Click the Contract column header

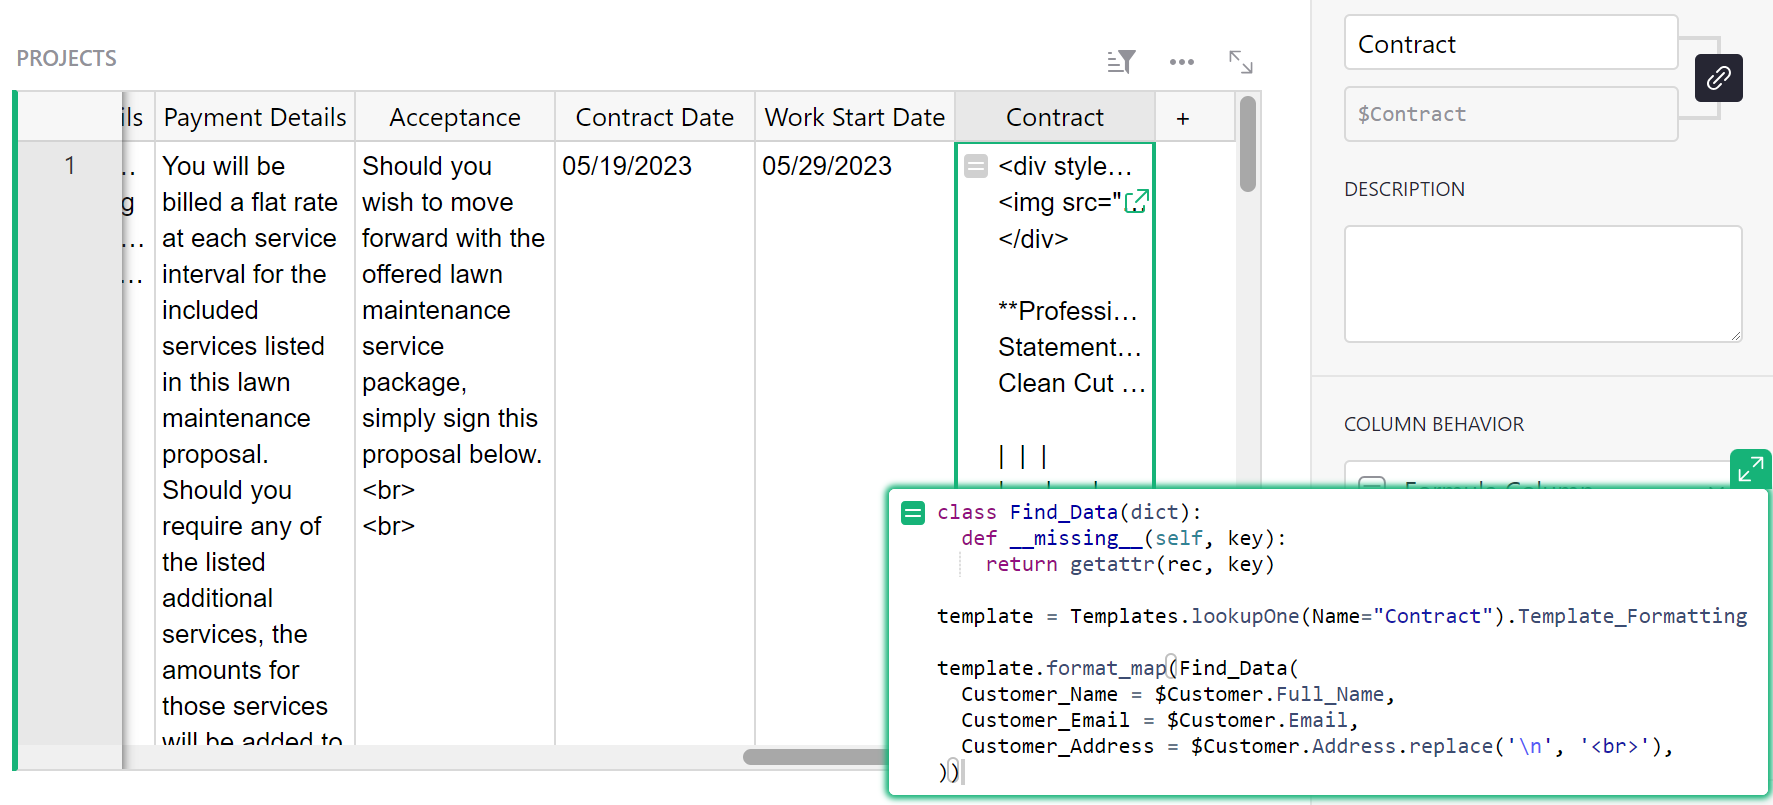[x=1055, y=118]
